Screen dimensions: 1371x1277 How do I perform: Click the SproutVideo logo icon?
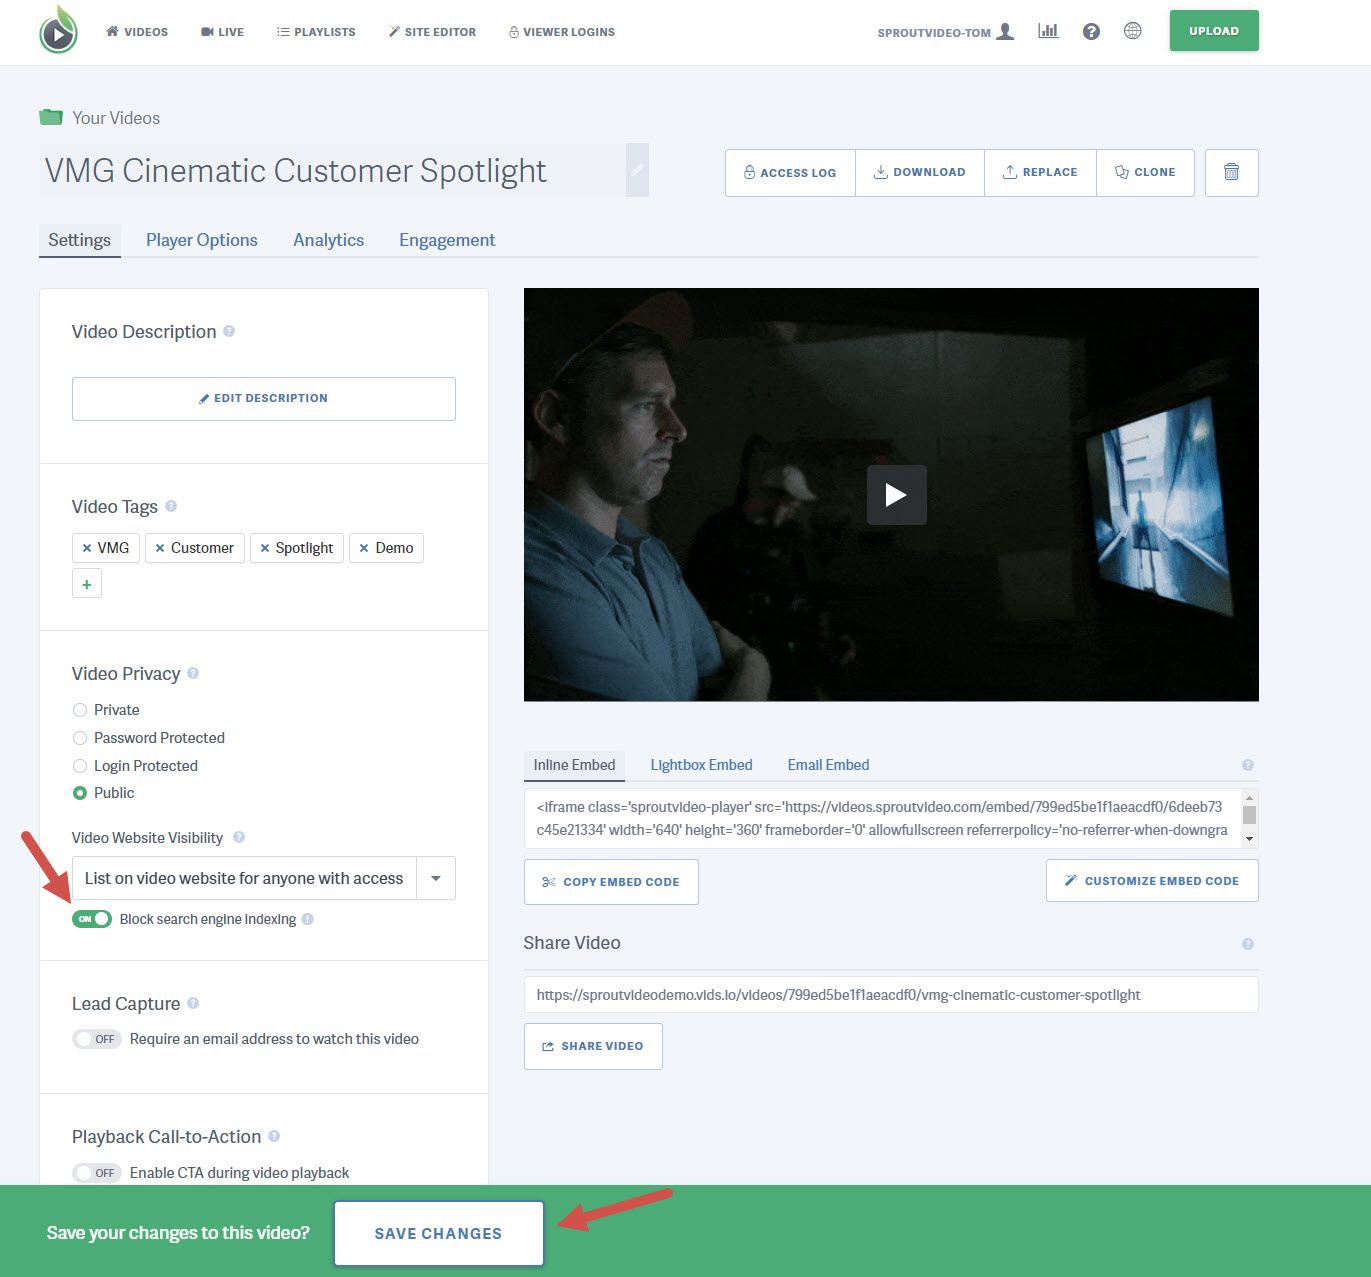(x=58, y=31)
